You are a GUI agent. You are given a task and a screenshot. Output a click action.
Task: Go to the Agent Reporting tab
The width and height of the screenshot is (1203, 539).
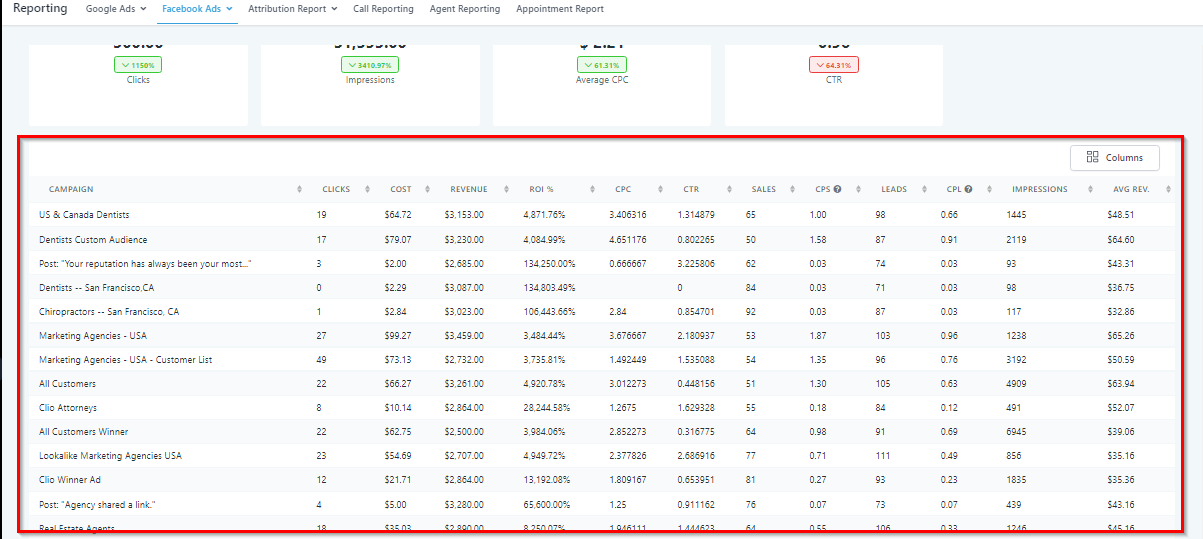(464, 9)
